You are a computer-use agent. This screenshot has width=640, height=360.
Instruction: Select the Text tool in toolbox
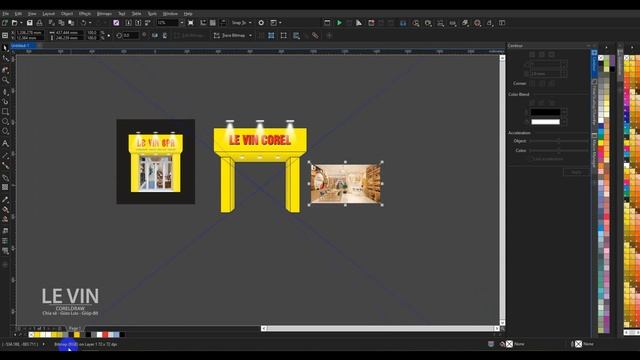[5, 143]
